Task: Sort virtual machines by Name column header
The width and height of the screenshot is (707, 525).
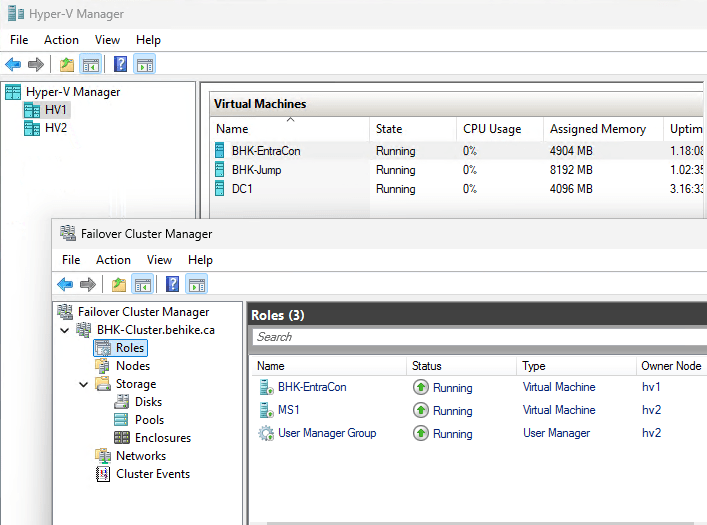Action: (232, 129)
